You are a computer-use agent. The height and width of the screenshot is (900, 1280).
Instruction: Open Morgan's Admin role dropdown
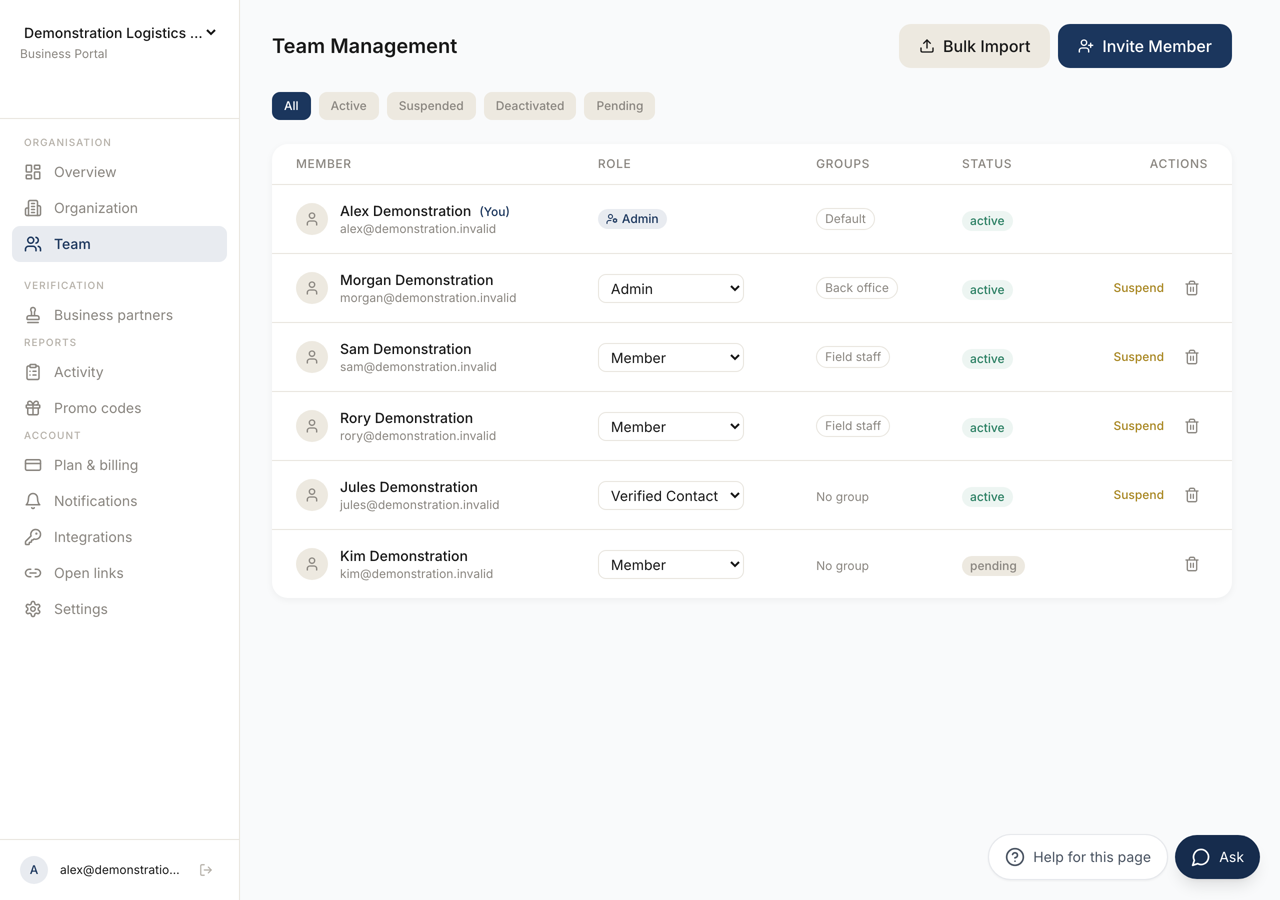click(671, 288)
